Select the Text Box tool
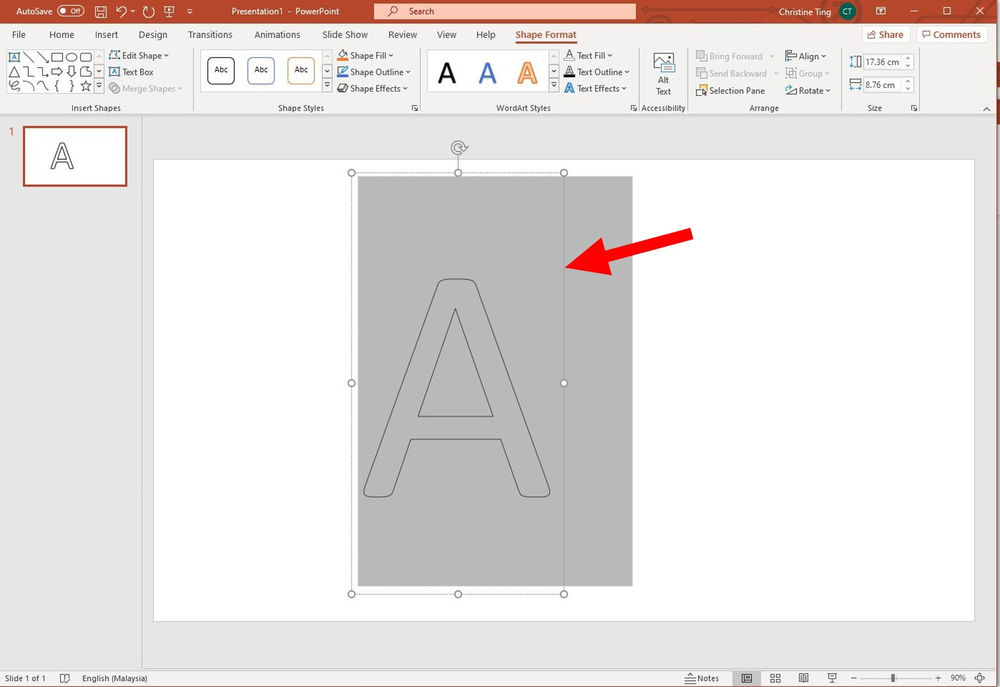 pos(133,71)
